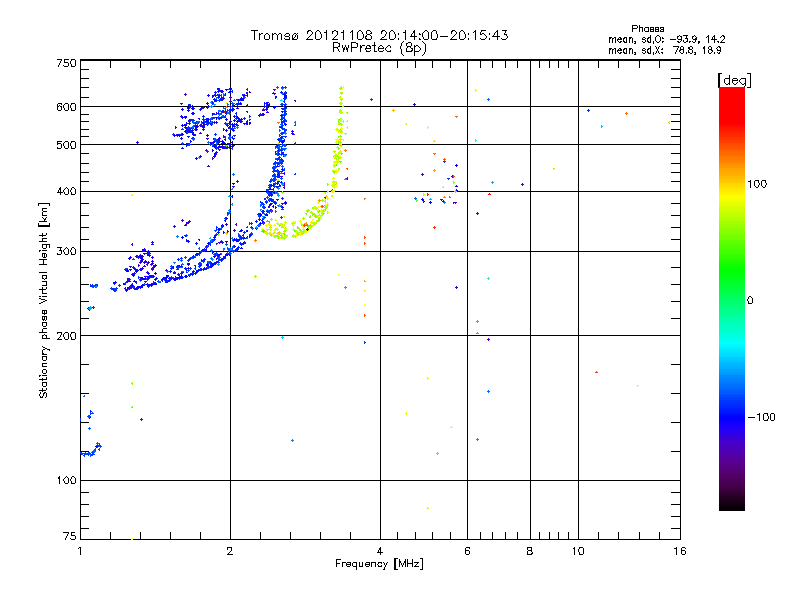Click the 'mean, sd,X: 78.8, 18.9' line

[x=664, y=50]
